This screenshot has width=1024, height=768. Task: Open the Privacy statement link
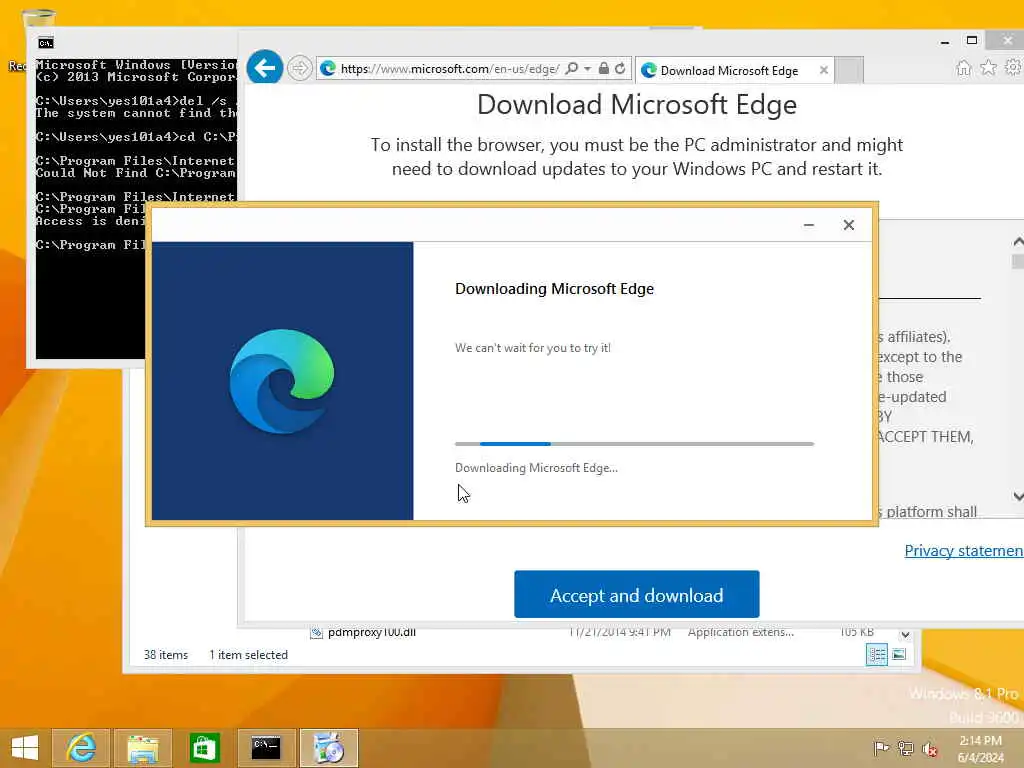pos(964,551)
